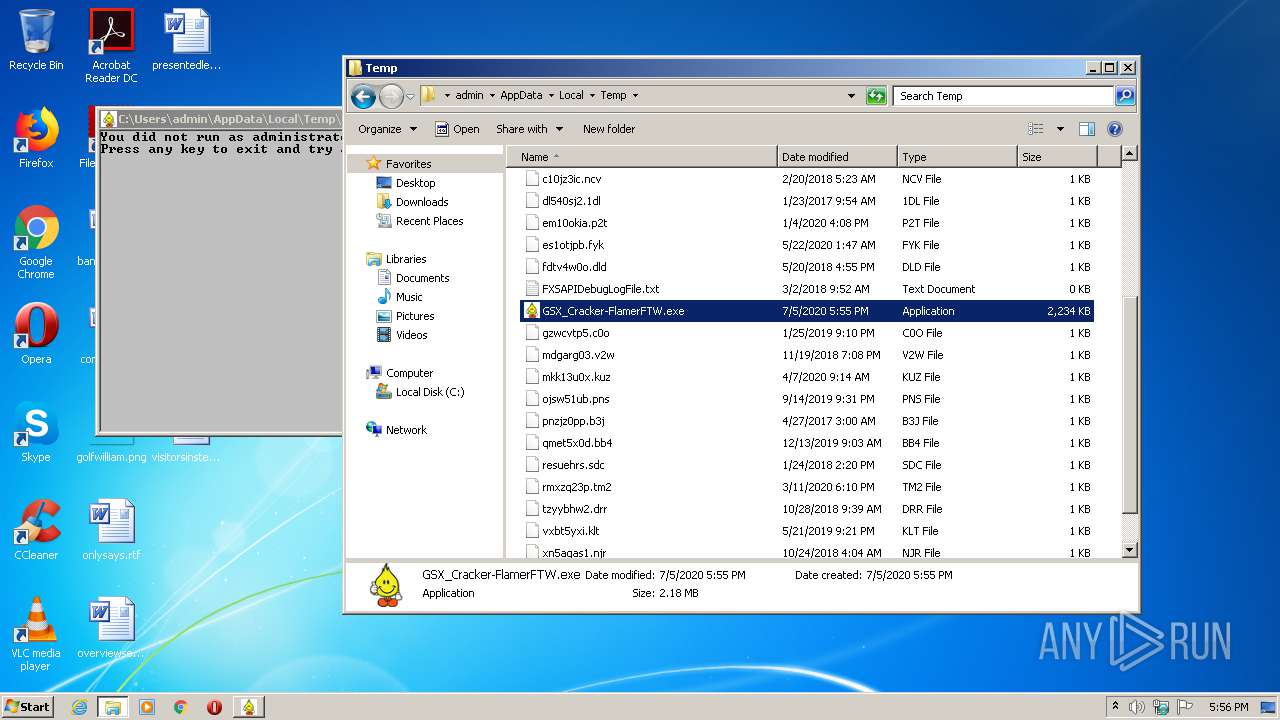
Task: Click admin breadcrumb segment
Action: point(469,96)
